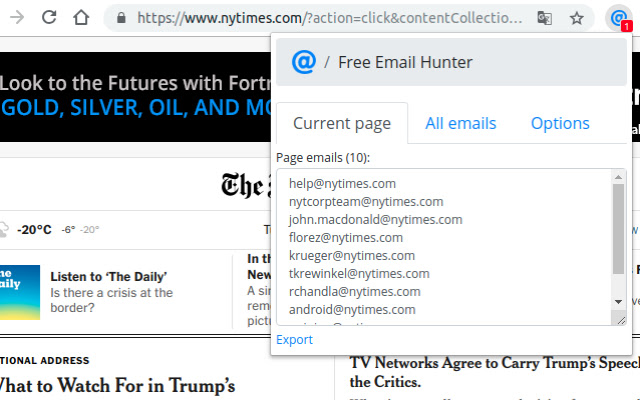Select tkrewinkel@nytimes.com entry
640x400 pixels.
point(359,273)
